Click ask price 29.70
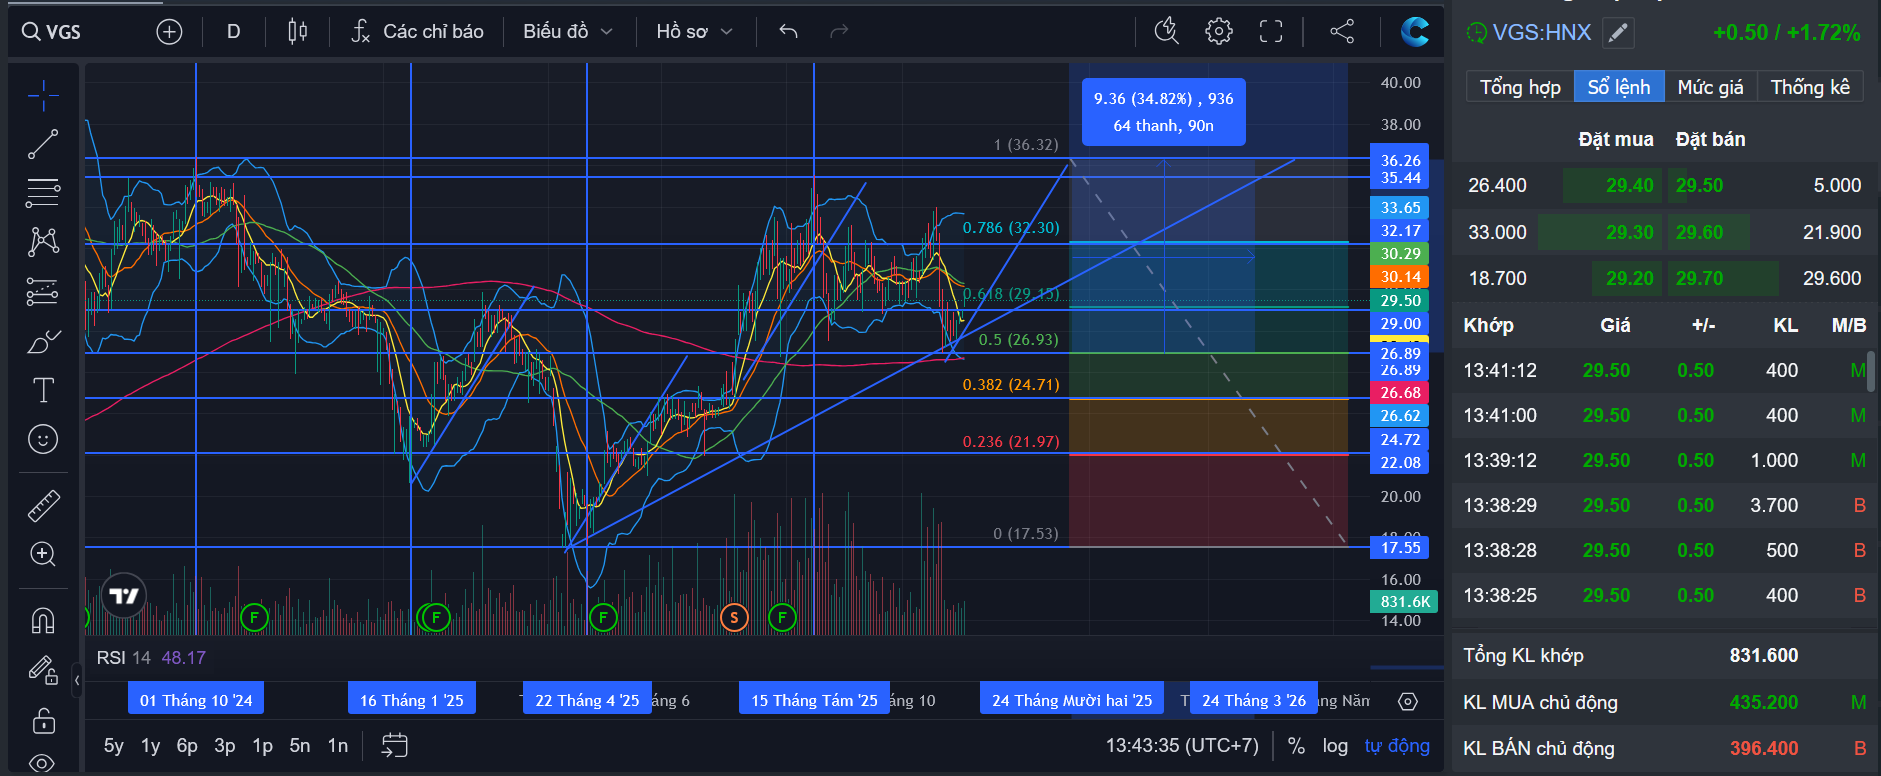 click(1700, 278)
